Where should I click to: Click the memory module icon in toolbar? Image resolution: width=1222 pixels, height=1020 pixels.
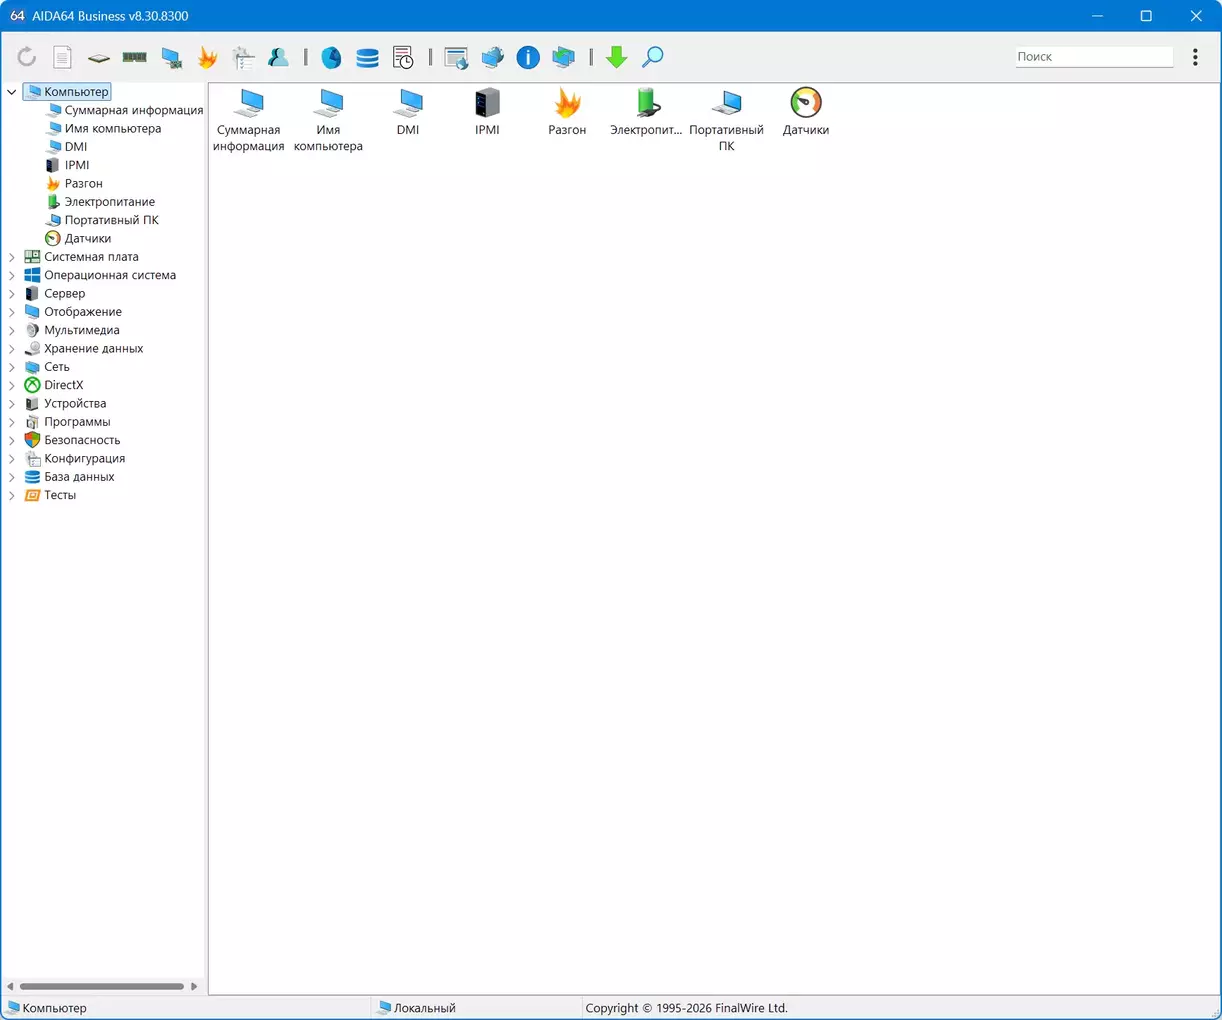pyautogui.click(x=134, y=58)
